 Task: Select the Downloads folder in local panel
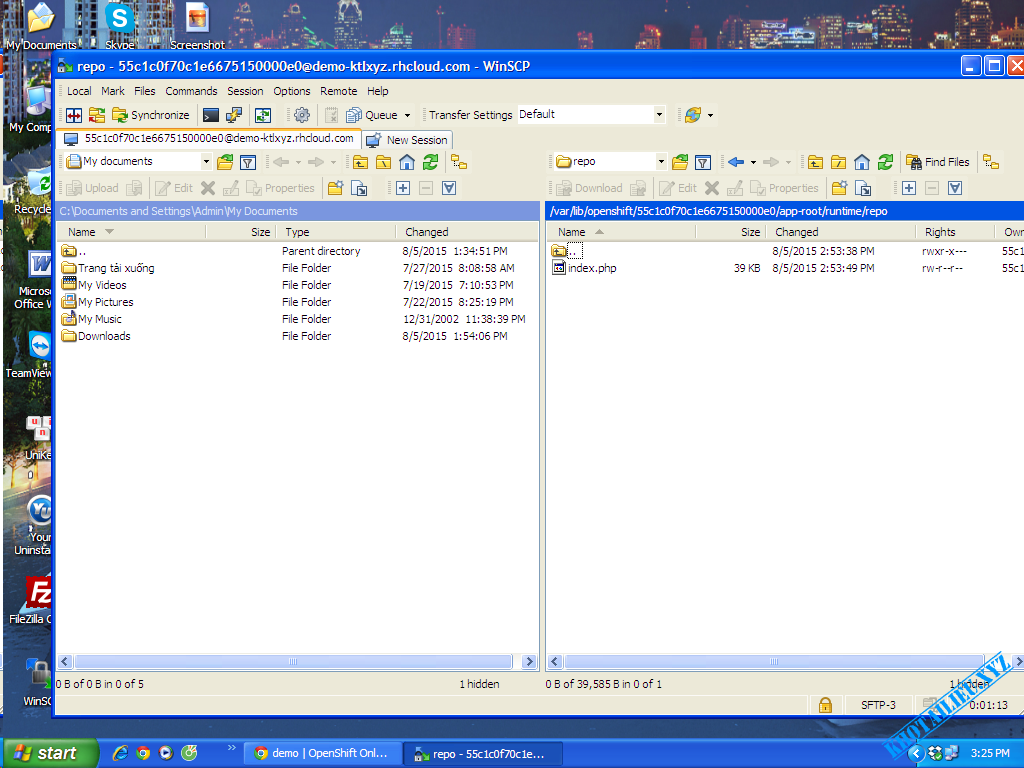104,336
